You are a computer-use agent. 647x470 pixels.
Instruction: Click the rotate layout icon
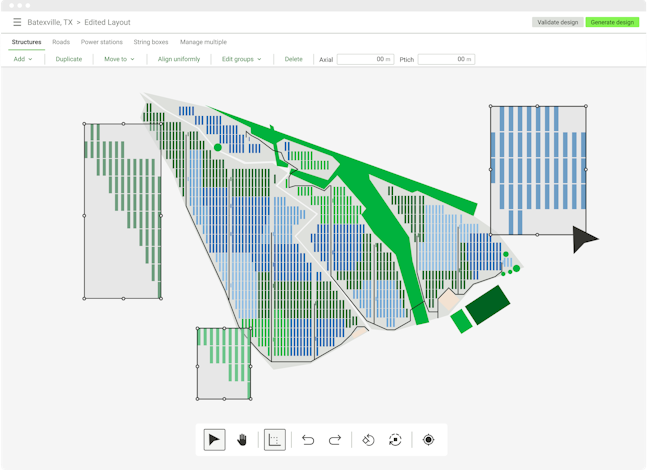(x=368, y=440)
